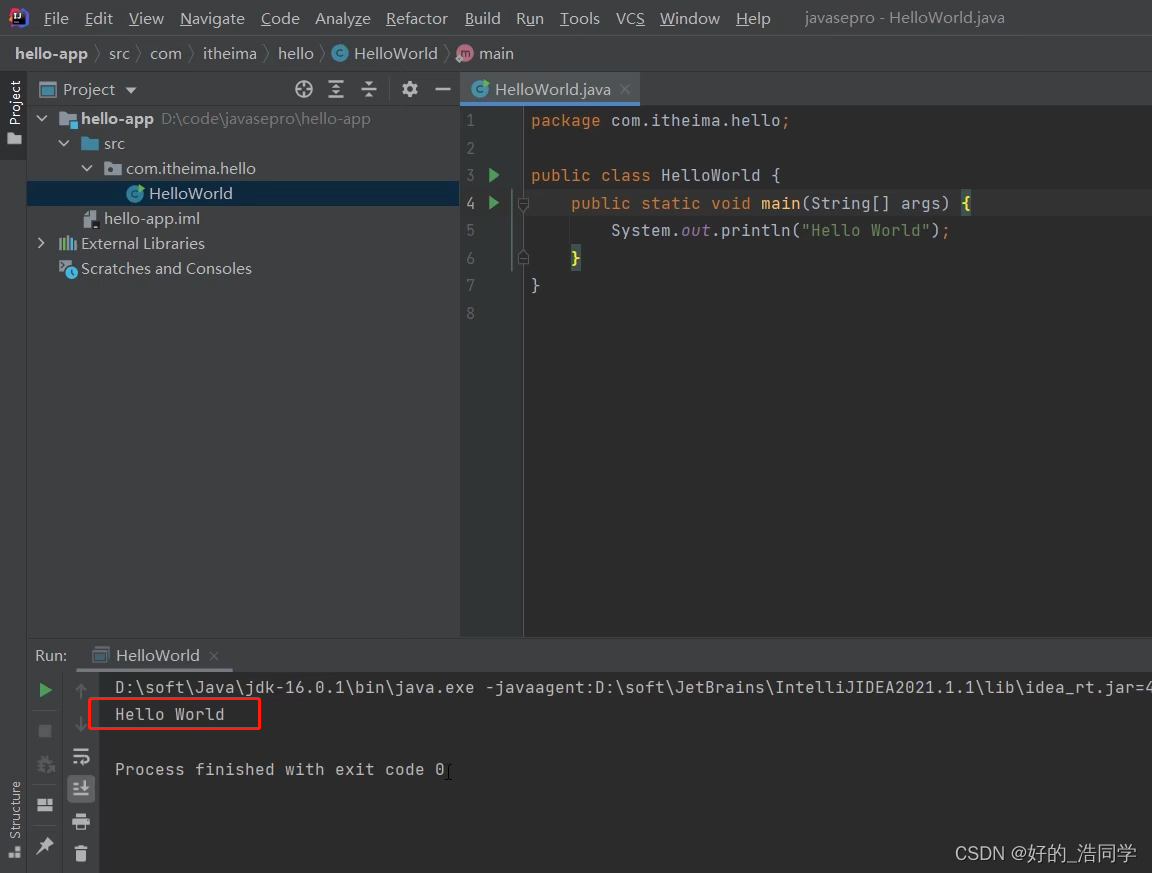The width and height of the screenshot is (1152, 873).
Task: Click line number 5 in editor gutter
Action: (470, 230)
